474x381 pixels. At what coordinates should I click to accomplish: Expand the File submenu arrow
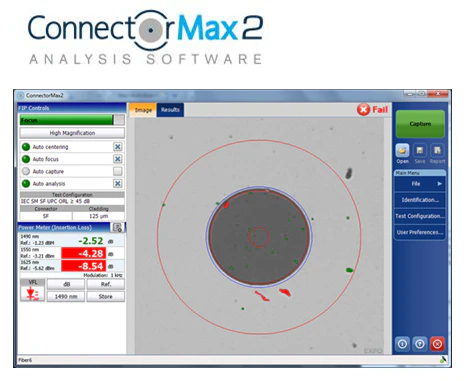(x=439, y=184)
